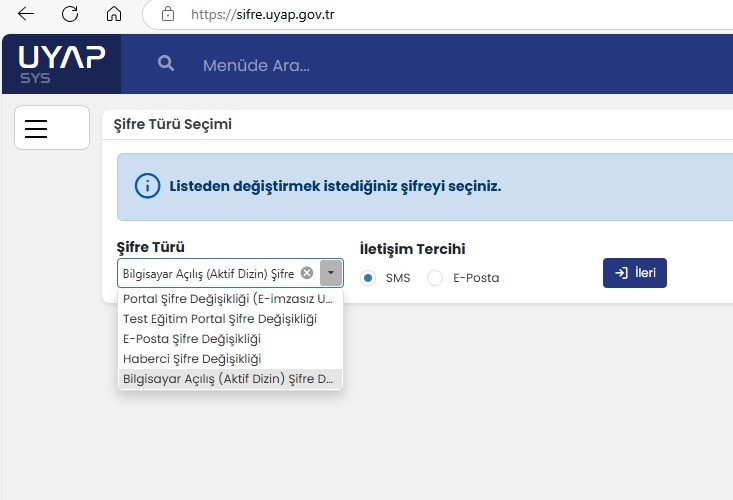733x500 pixels.
Task: Select the SMS radio button
Action: coord(368,278)
